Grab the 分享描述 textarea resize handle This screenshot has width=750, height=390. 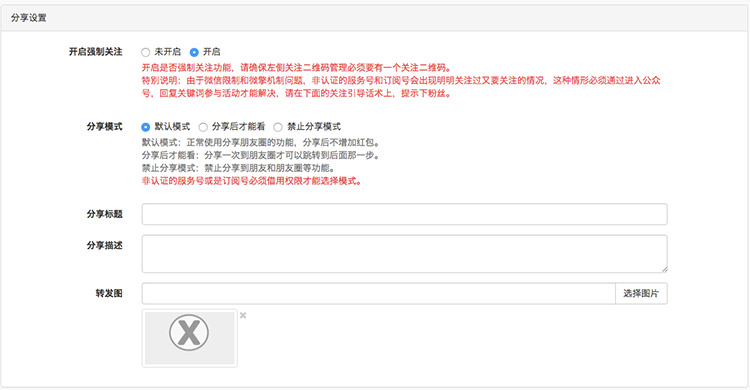point(664,269)
